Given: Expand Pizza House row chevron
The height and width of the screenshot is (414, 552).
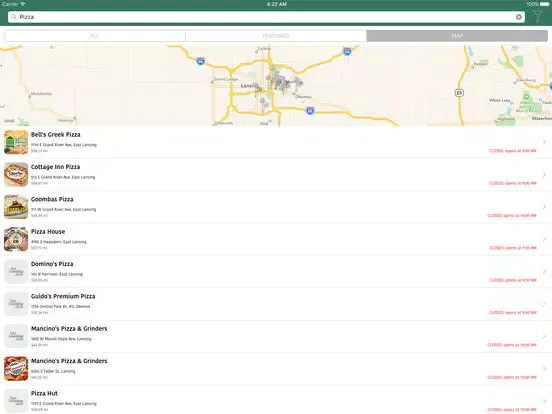Looking at the screenshot, I should tap(544, 239).
